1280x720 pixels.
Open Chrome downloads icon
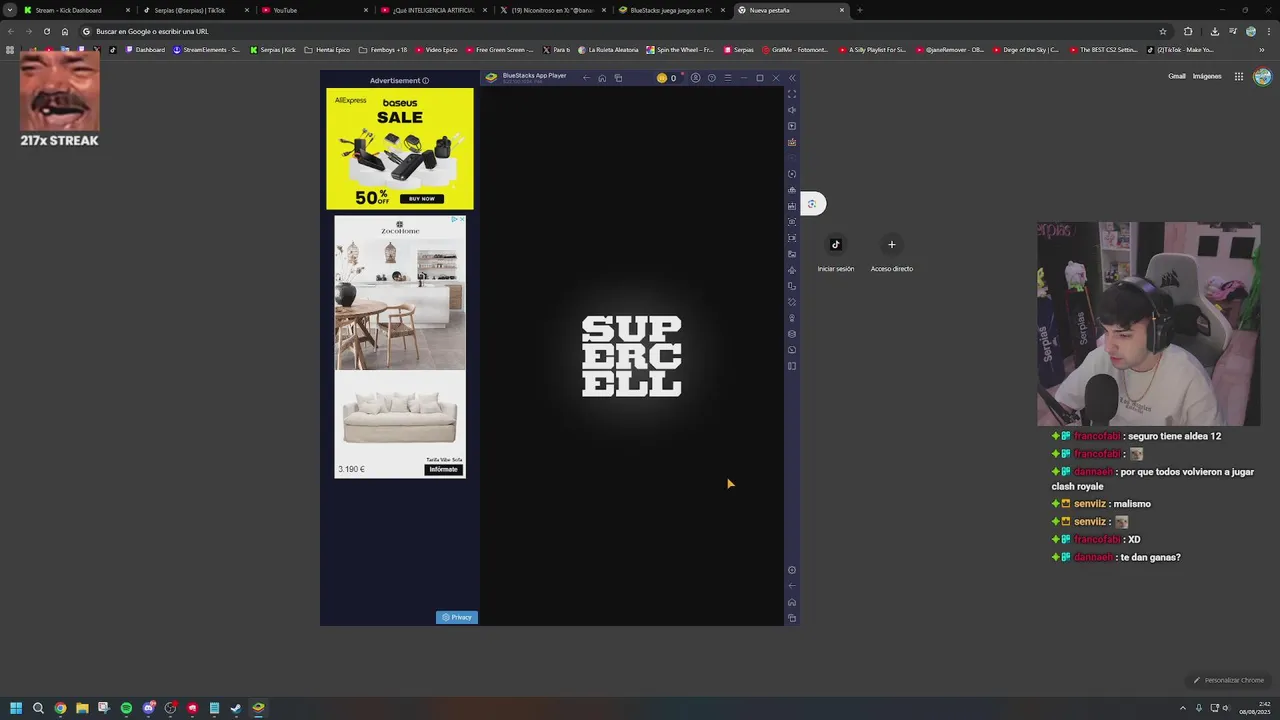[1214, 31]
